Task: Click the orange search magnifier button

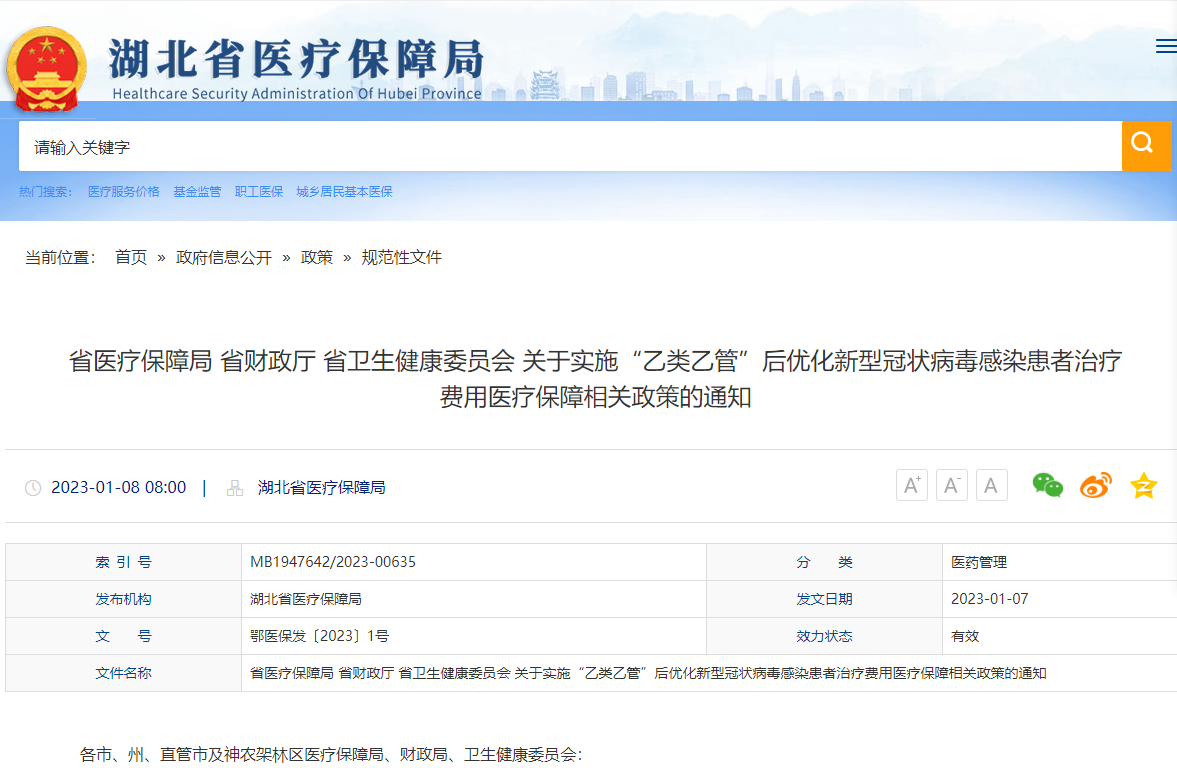Action: pos(1145,146)
